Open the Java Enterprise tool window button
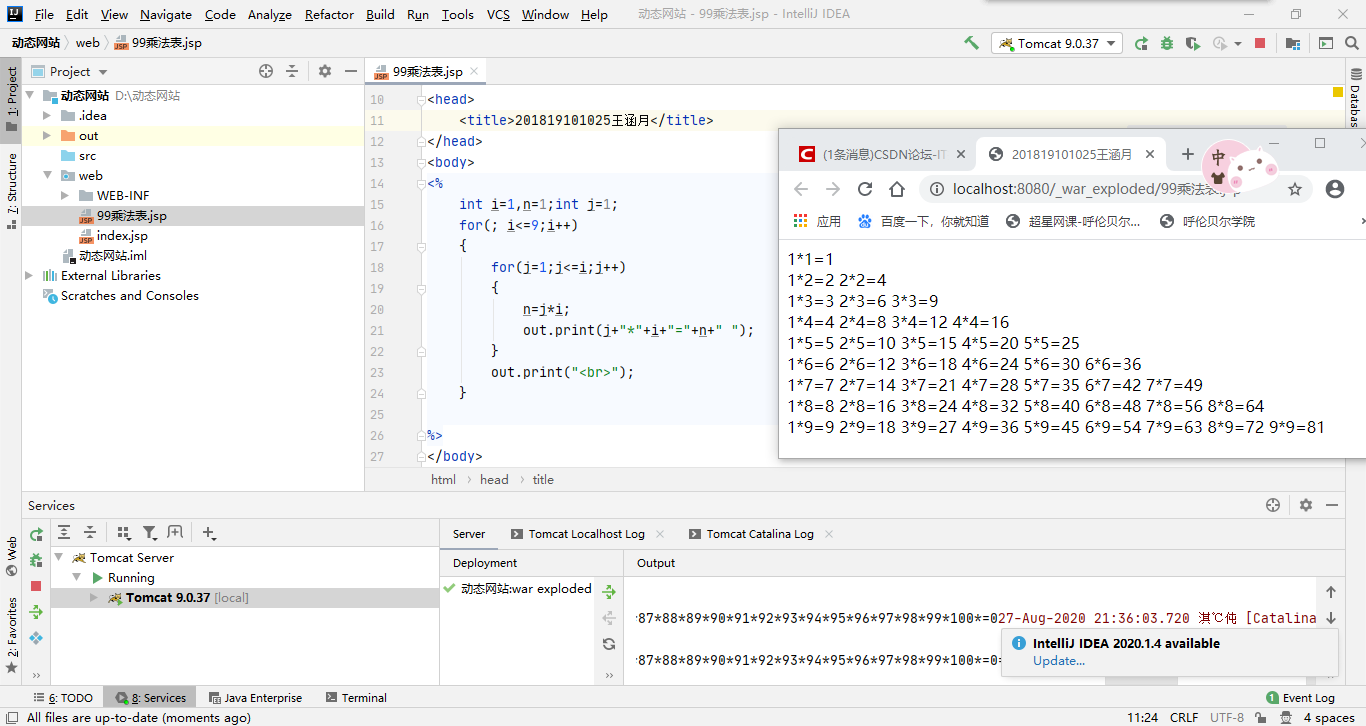1366x726 pixels. [x=255, y=698]
